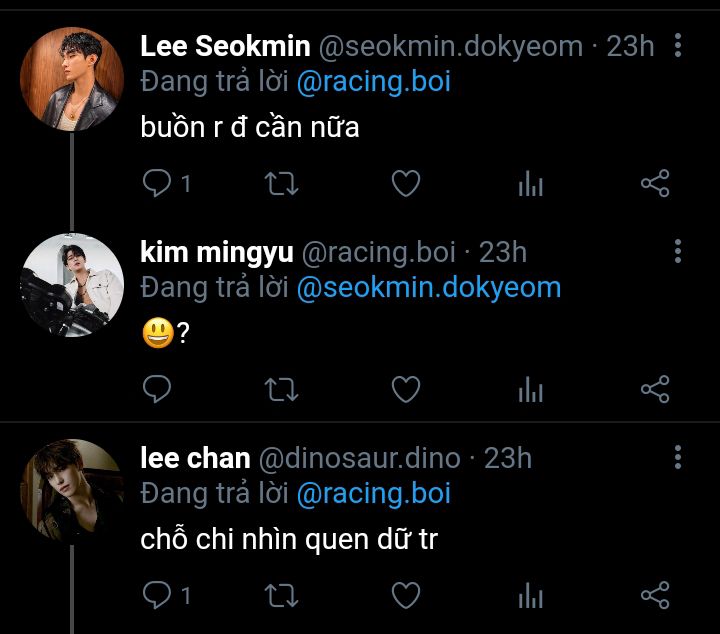Reply to lee chan's tweet
This screenshot has height=634, width=720.
click(x=157, y=596)
